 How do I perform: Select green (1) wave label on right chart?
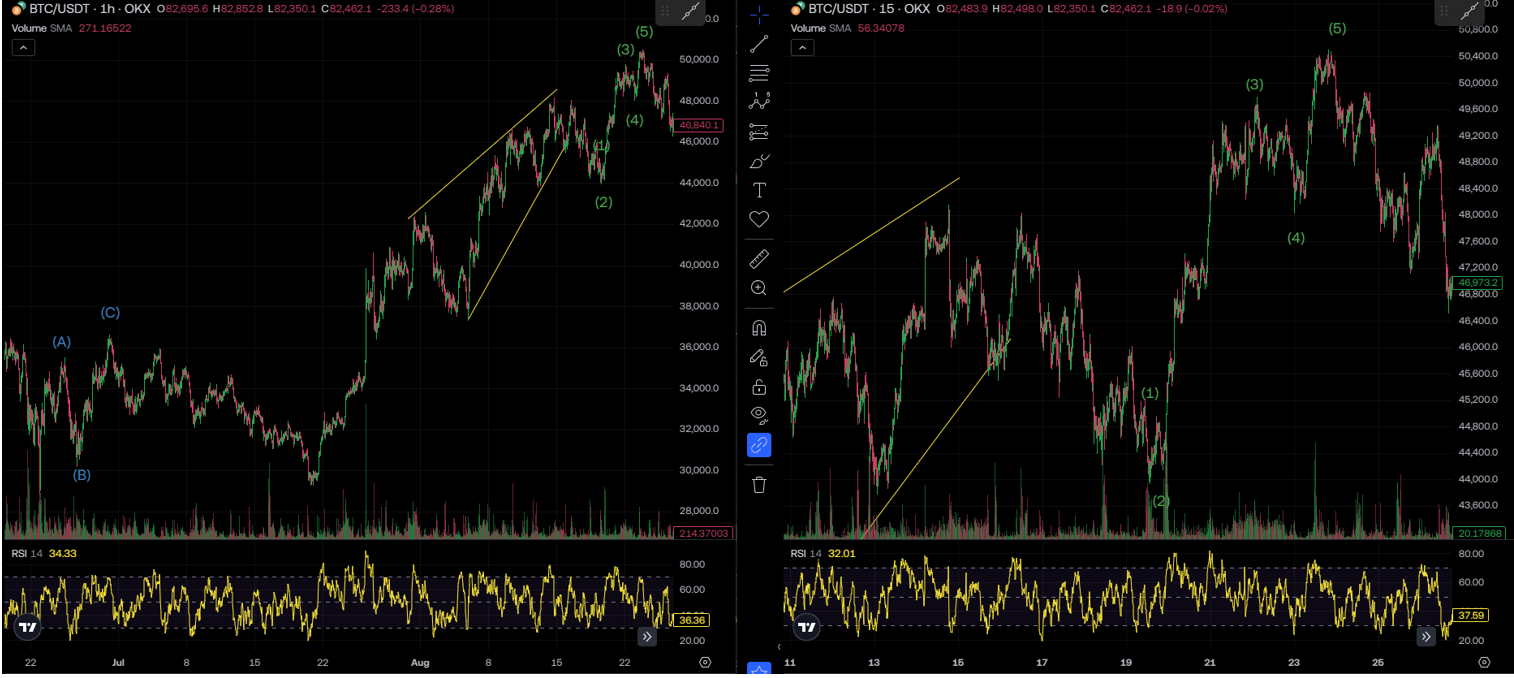[1150, 393]
